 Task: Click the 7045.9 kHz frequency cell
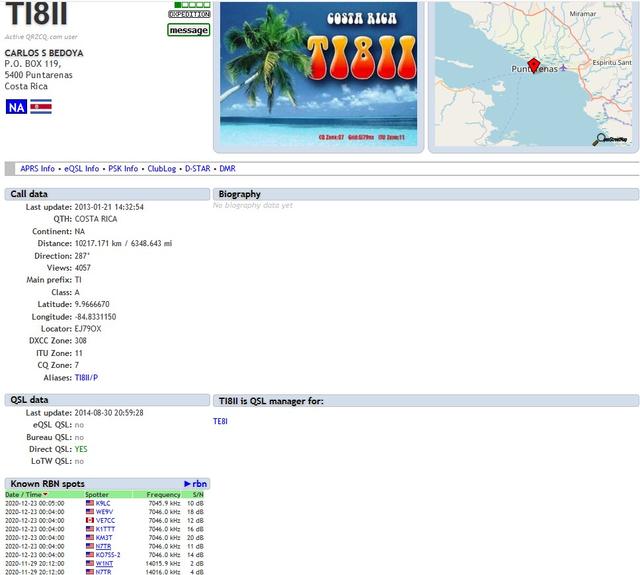click(164, 503)
